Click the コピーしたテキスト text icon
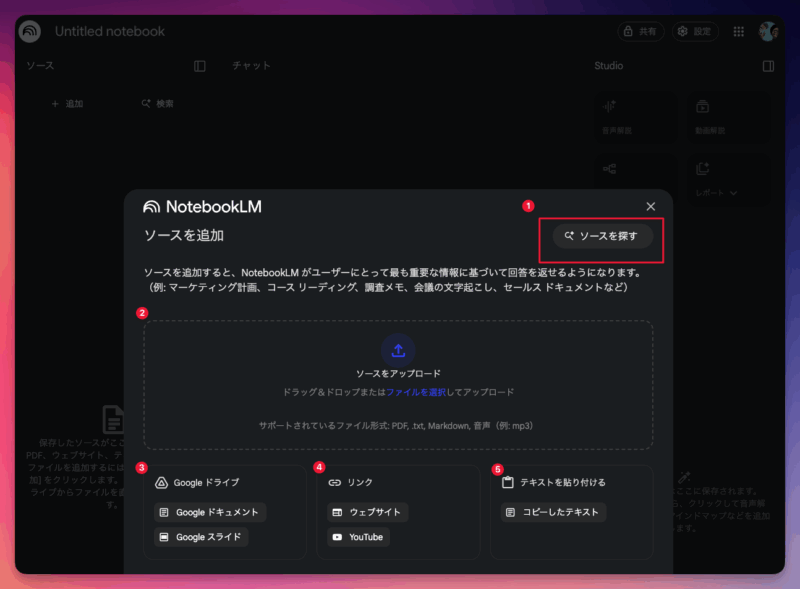 510,512
